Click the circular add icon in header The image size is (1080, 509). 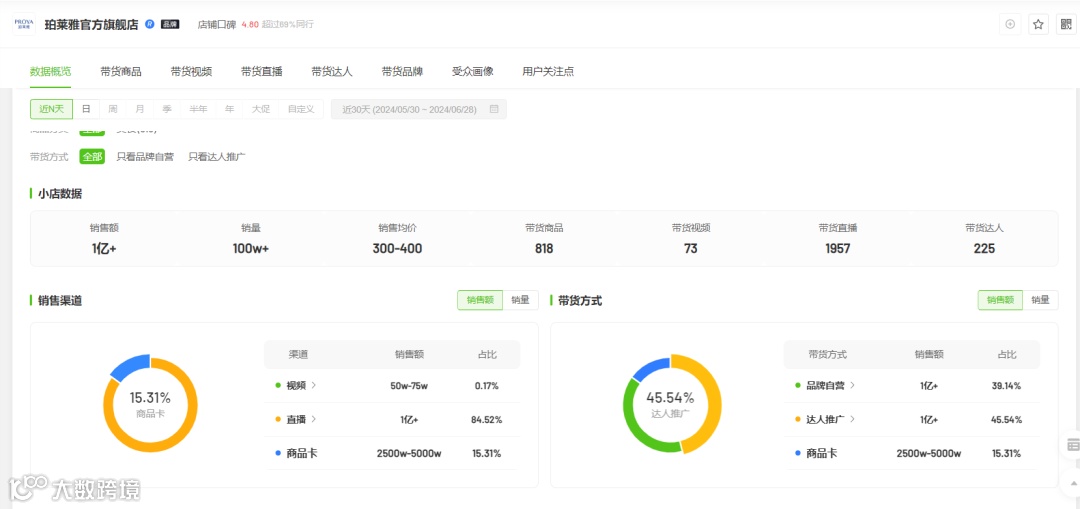[1010, 24]
